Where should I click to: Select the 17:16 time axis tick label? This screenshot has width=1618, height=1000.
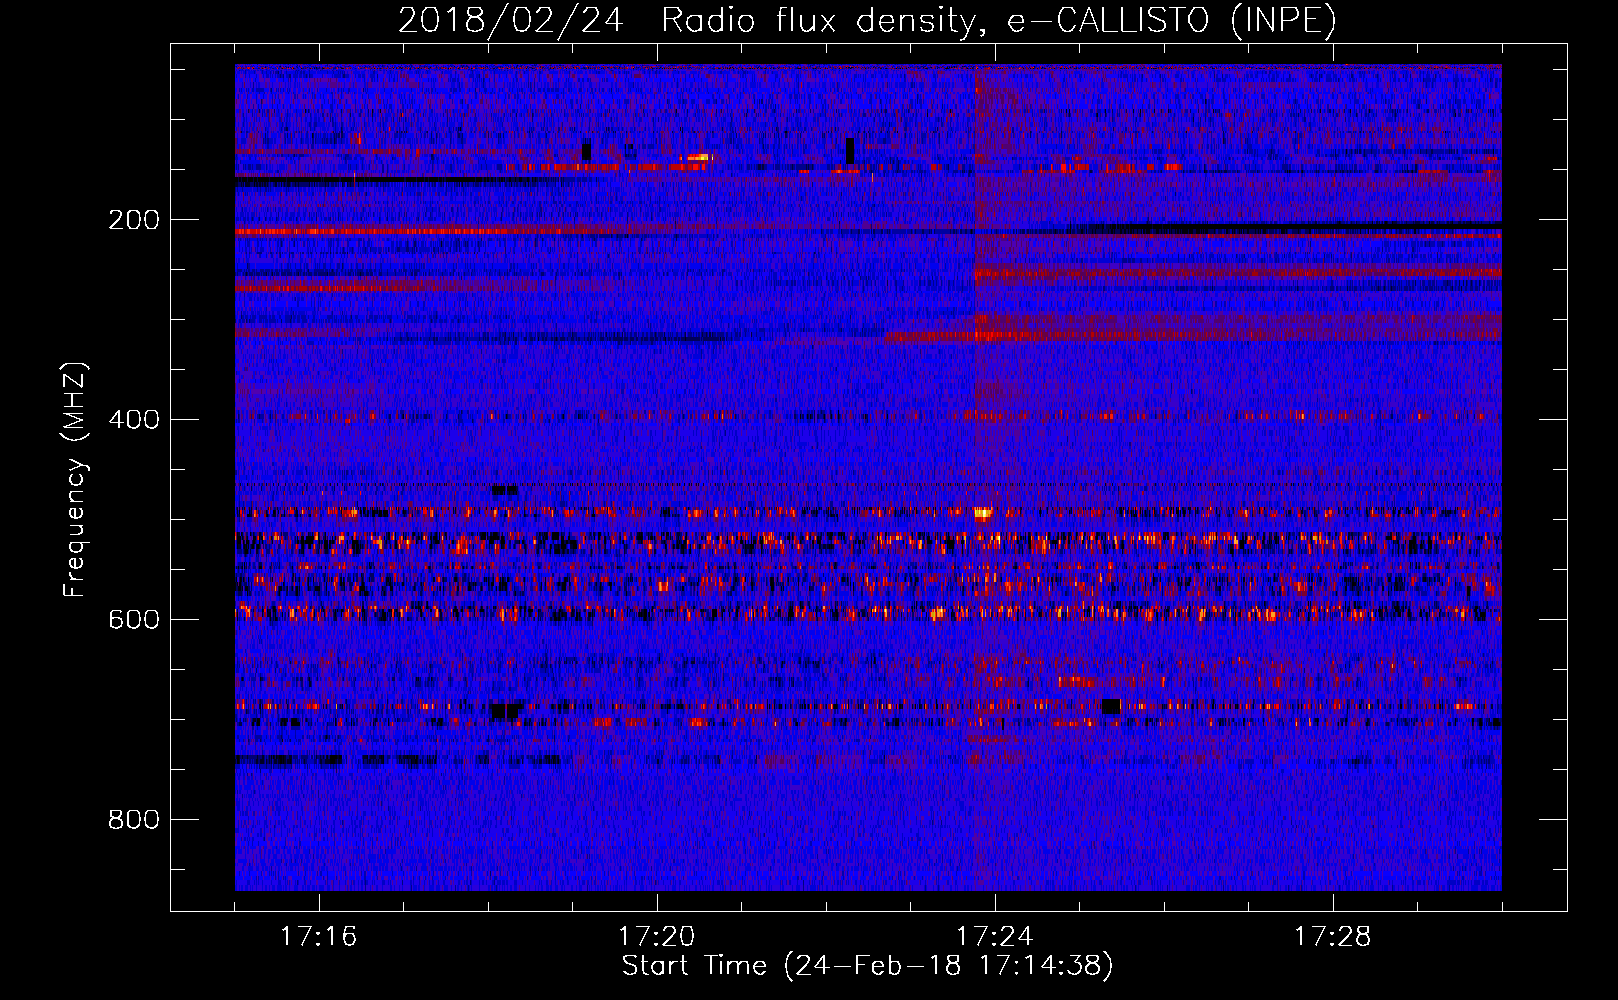[x=318, y=937]
